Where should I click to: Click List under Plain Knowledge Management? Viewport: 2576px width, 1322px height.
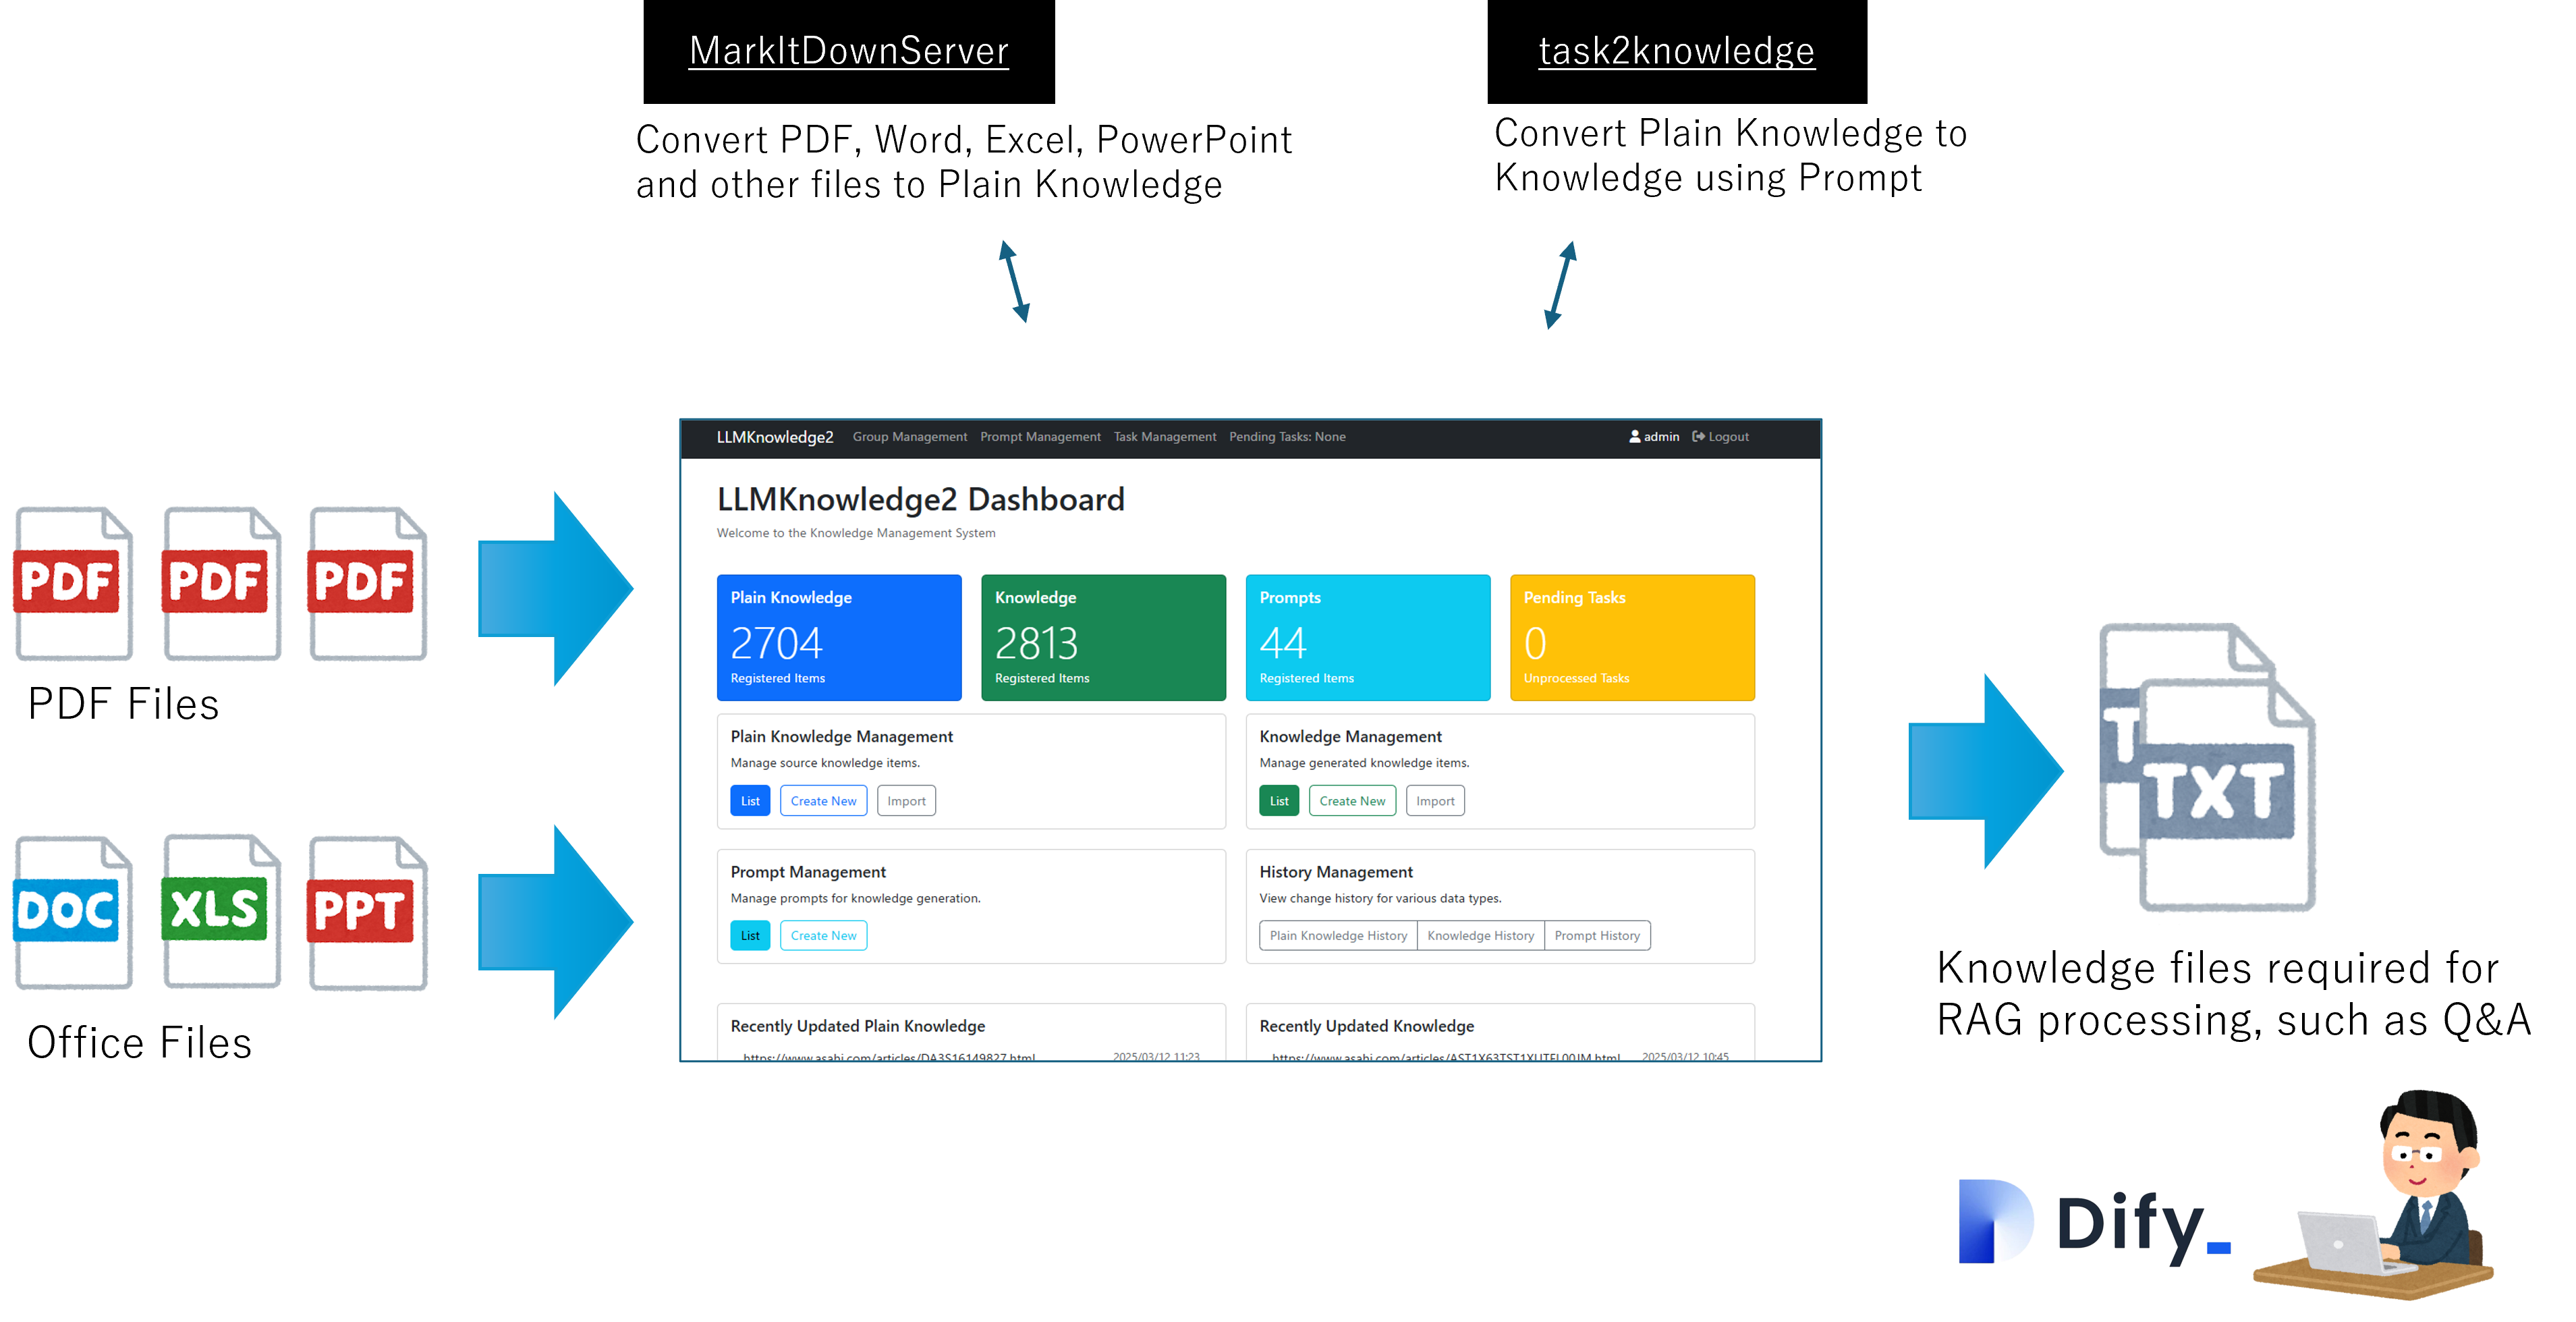coord(750,801)
